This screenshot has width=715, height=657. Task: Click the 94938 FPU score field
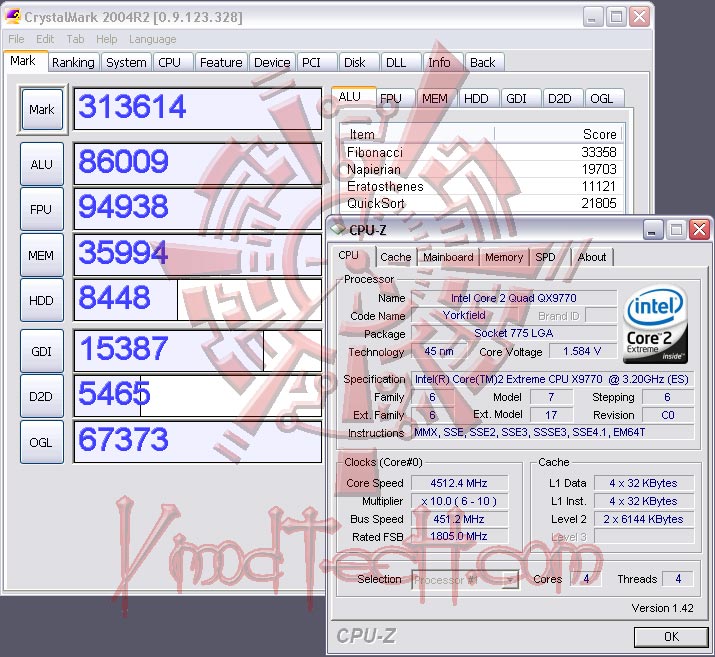pos(198,209)
